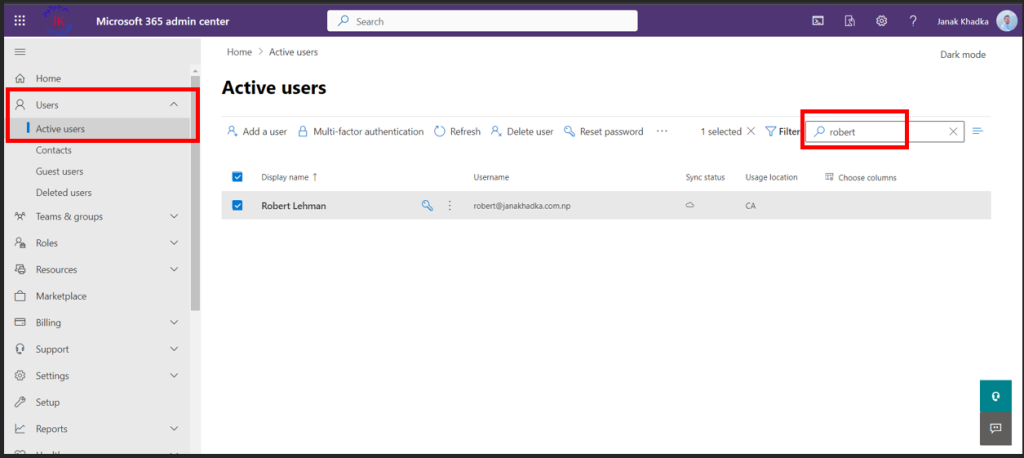1024x458 pixels.
Task: Open Guest users in the sidebar
Action: [x=59, y=171]
